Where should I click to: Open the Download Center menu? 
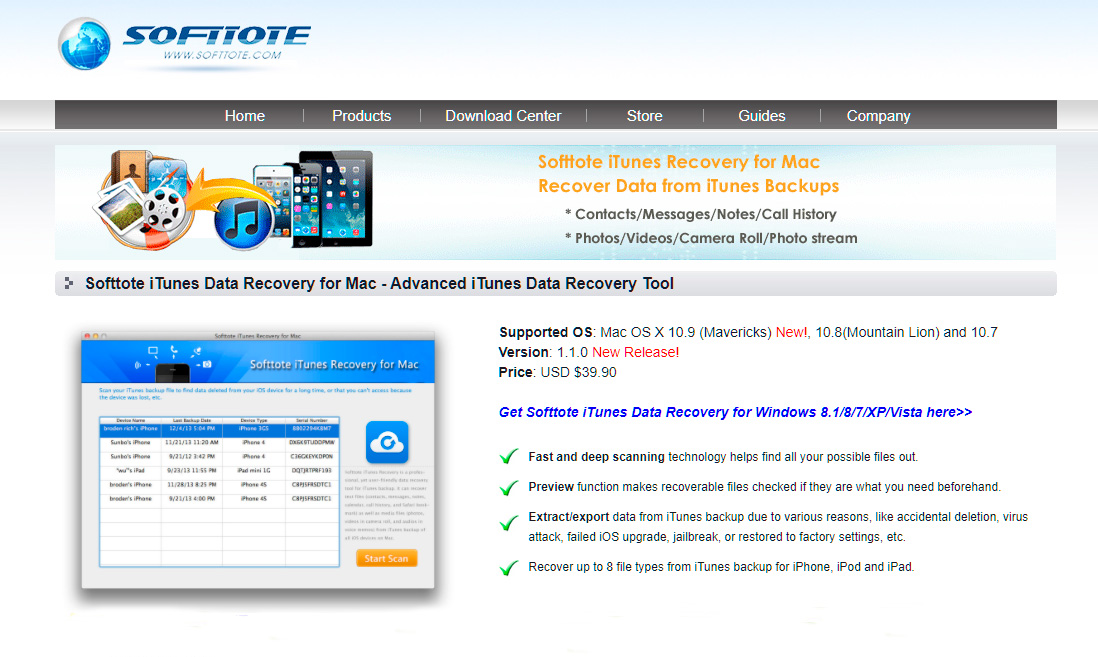tap(503, 115)
